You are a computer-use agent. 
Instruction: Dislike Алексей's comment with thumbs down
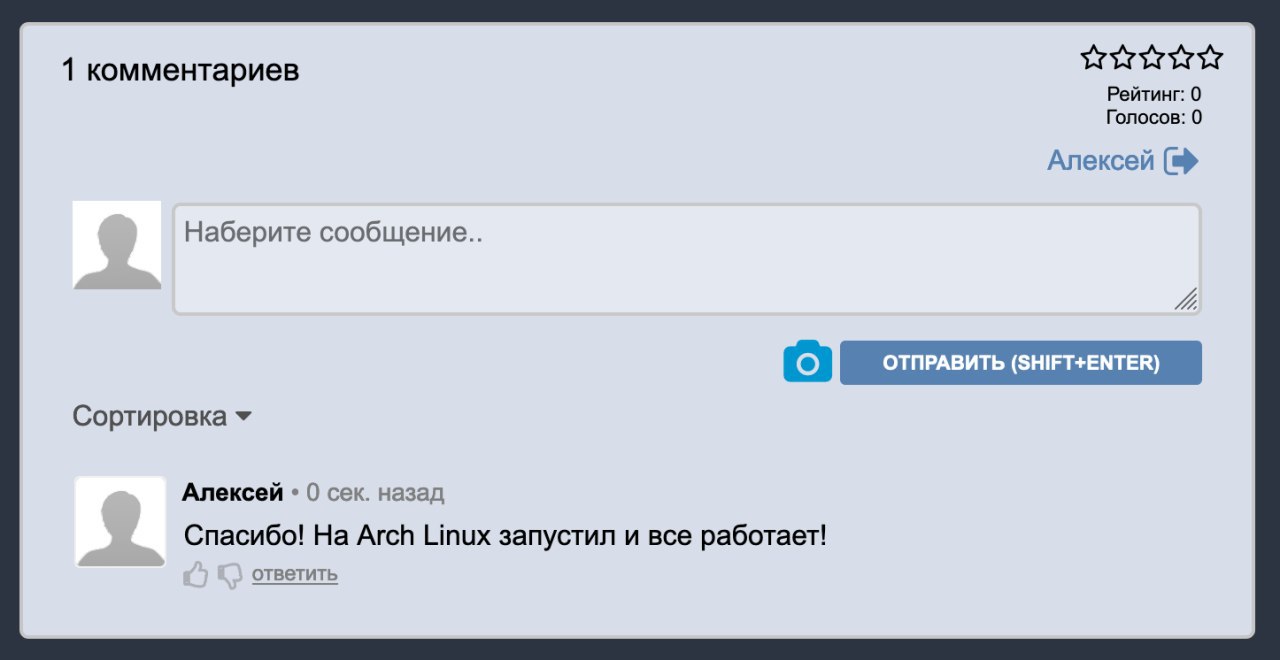[230, 575]
